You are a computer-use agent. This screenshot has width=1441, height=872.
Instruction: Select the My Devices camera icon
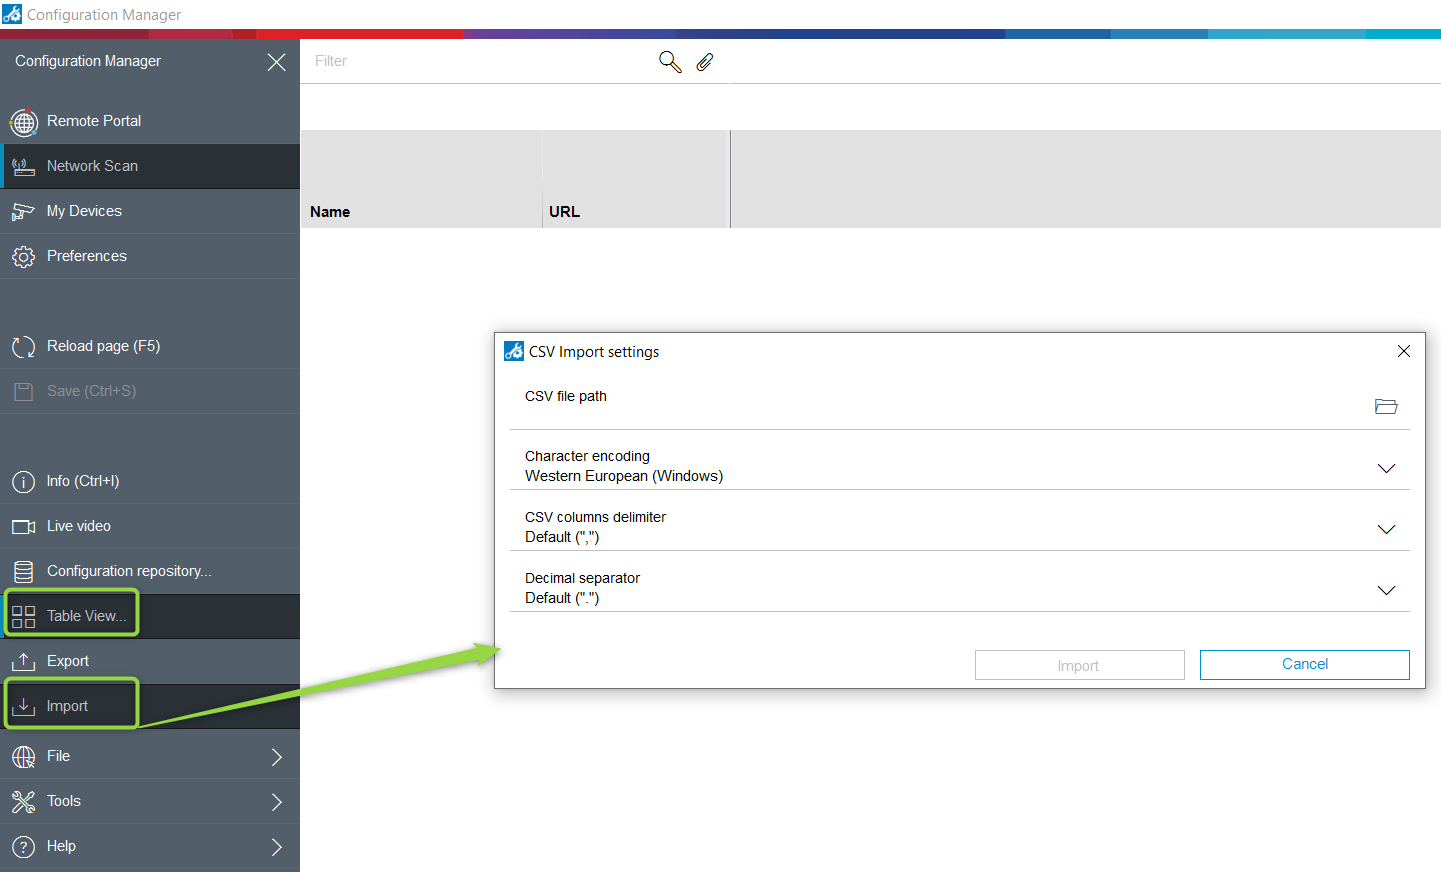coord(23,212)
